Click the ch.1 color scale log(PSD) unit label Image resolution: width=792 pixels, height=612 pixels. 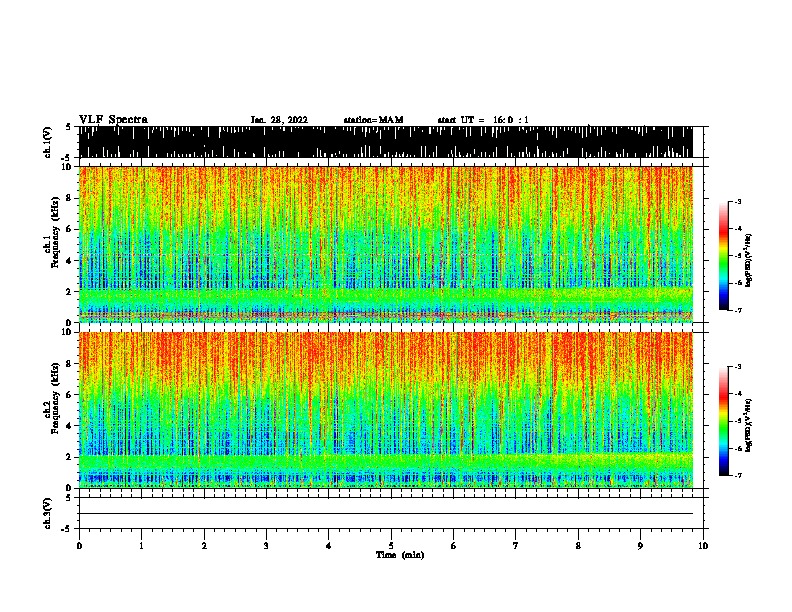[x=749, y=261]
